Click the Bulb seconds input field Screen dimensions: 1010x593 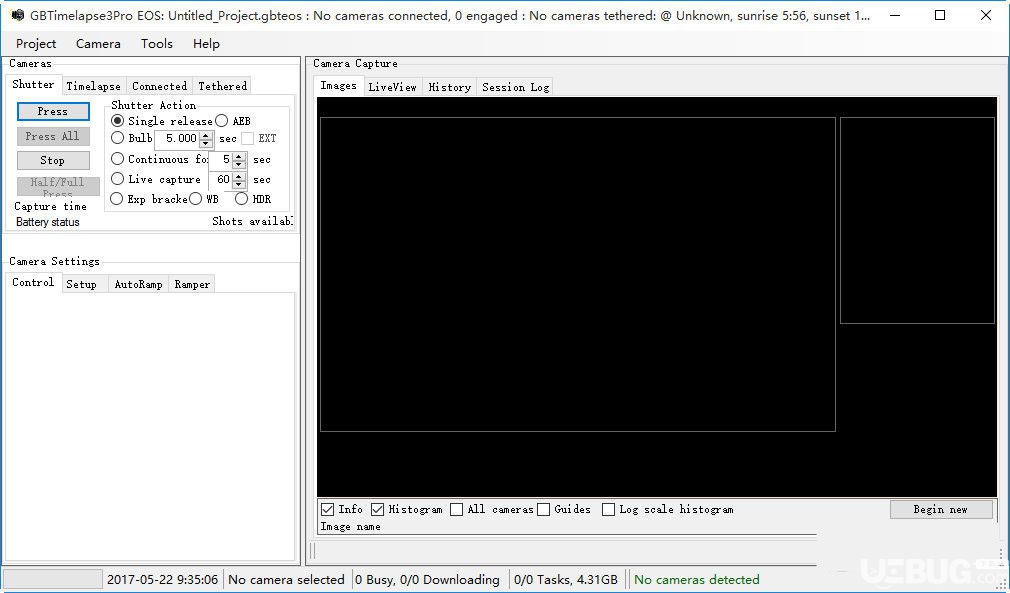[x=177, y=138]
